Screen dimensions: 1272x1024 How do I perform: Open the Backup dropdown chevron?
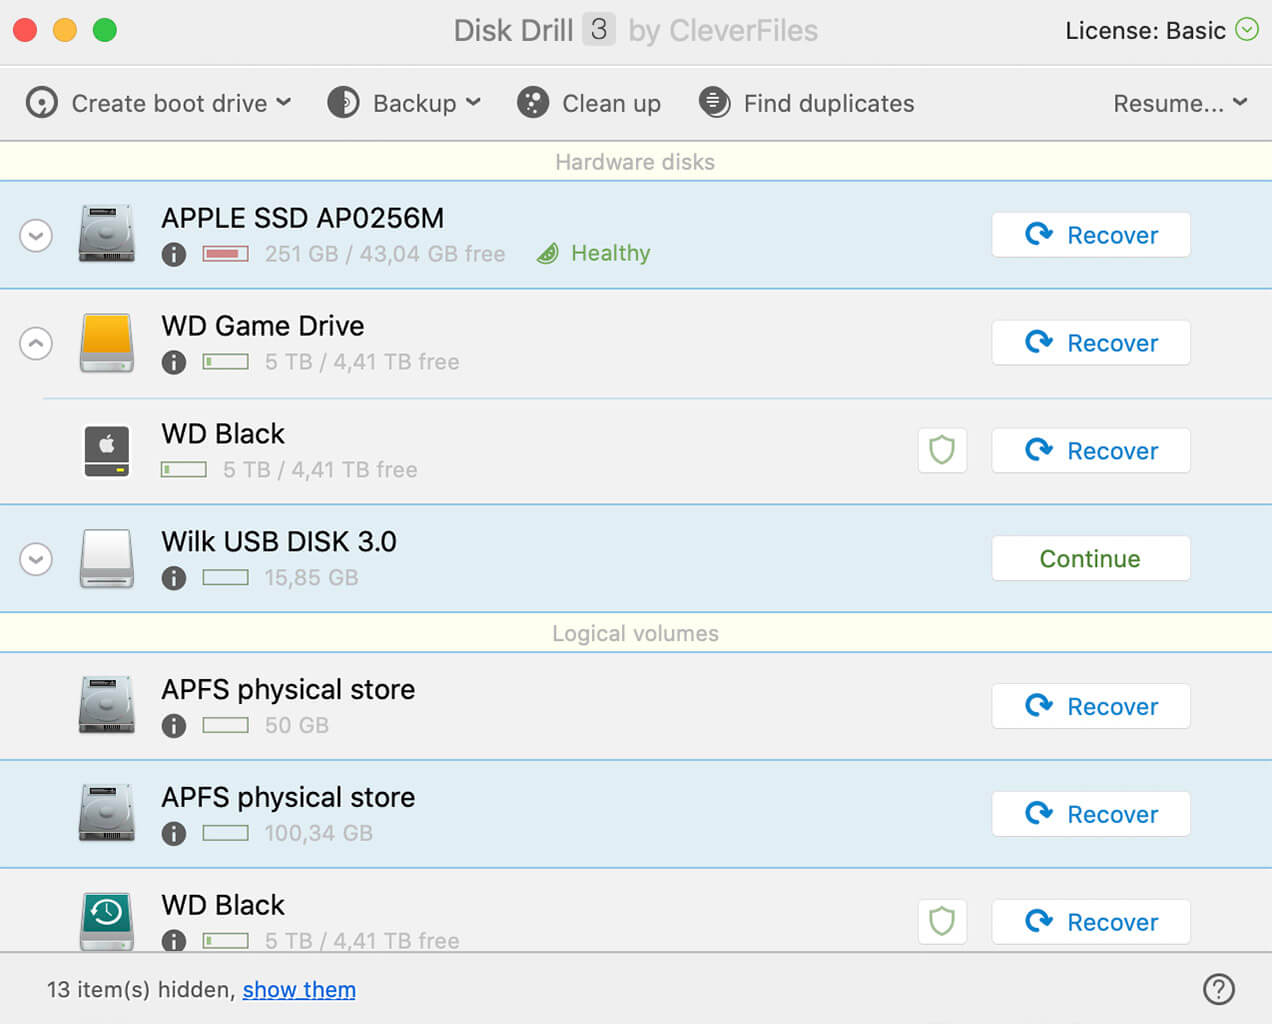[x=472, y=103]
